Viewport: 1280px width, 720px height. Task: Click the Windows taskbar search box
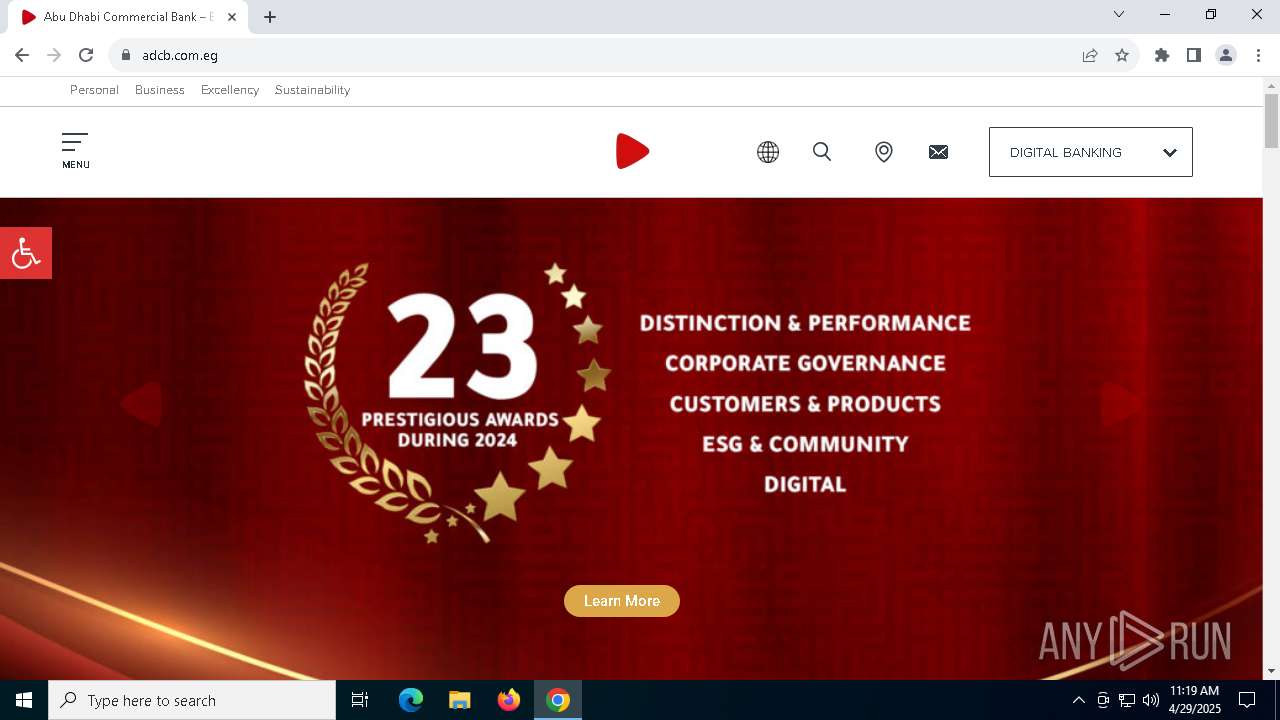point(192,700)
